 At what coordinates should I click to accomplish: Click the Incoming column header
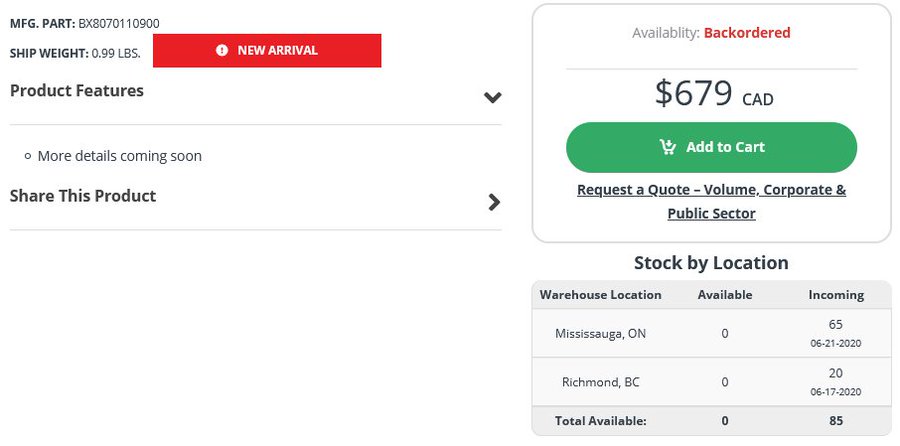[836, 295]
